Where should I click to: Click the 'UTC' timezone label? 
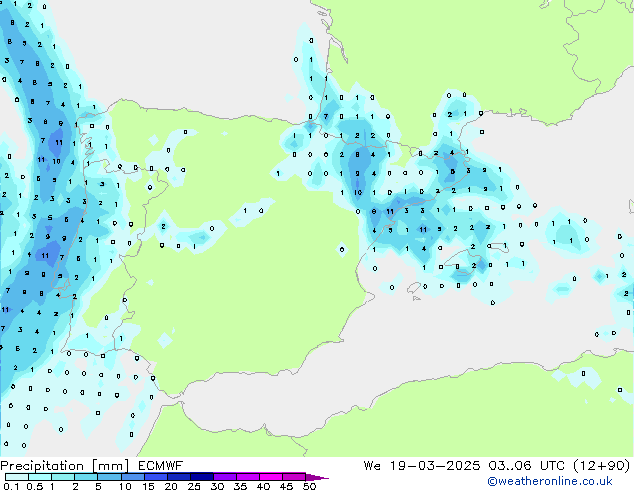552,466
